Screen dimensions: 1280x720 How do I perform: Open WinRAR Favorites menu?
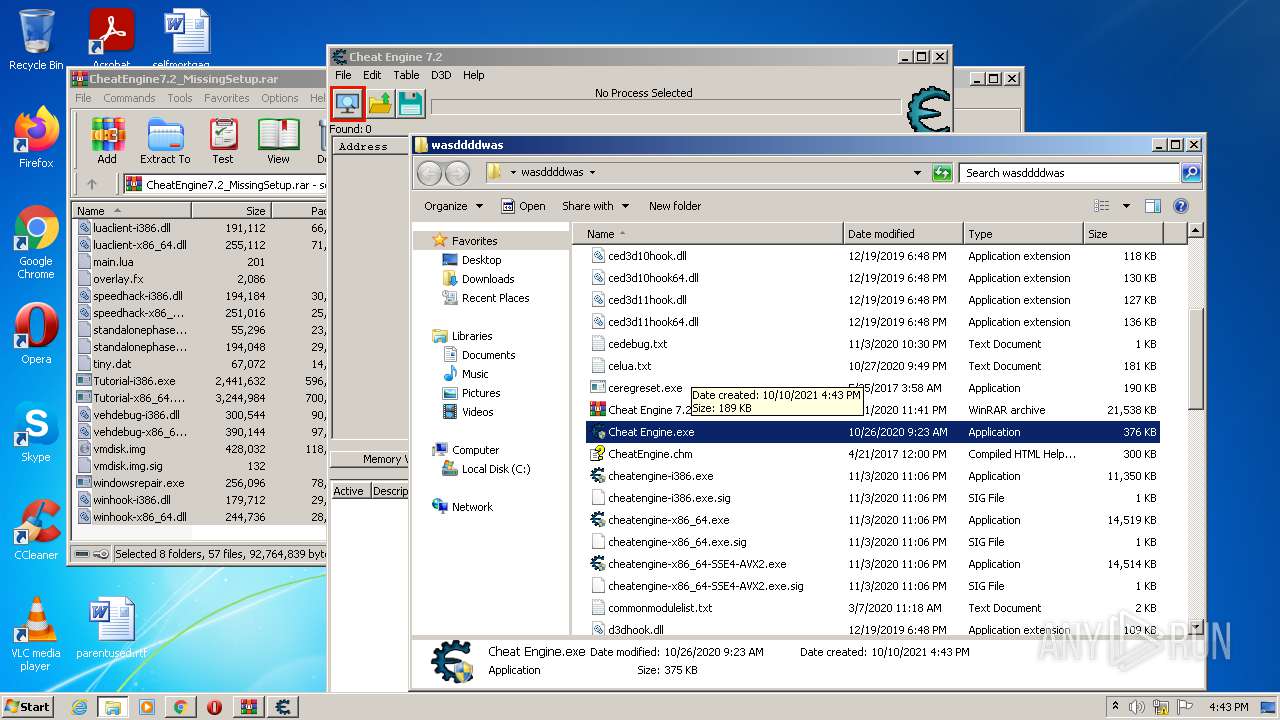click(227, 98)
